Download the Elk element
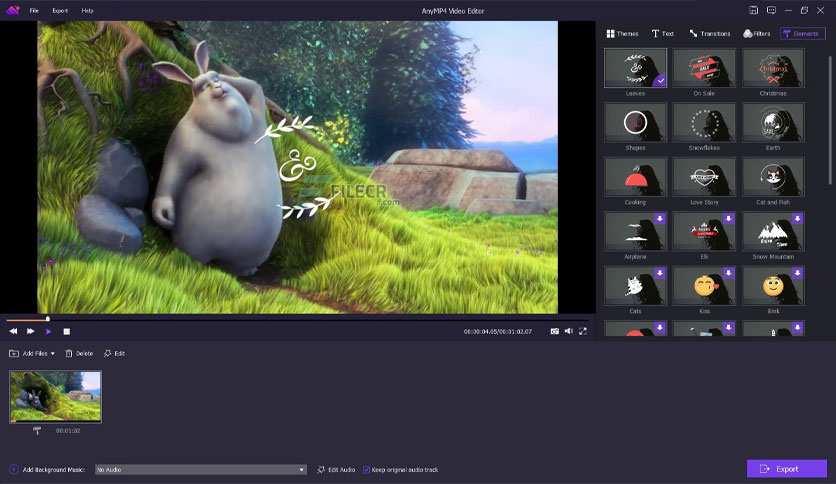Viewport: 836px width, 484px height. (729, 218)
